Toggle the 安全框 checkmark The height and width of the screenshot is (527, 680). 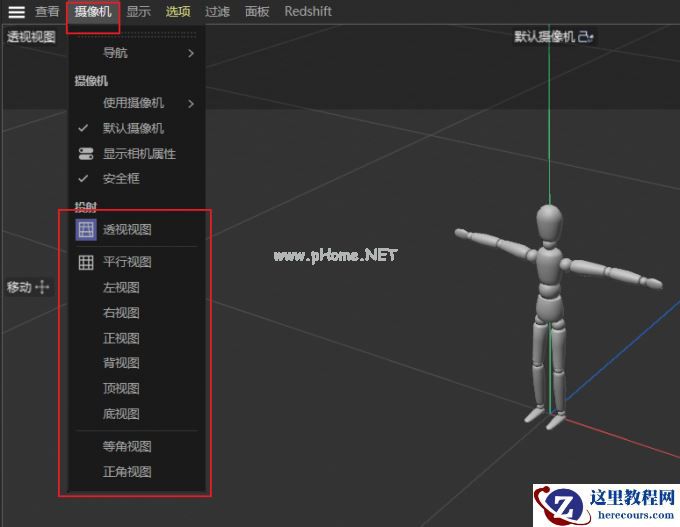(83, 178)
